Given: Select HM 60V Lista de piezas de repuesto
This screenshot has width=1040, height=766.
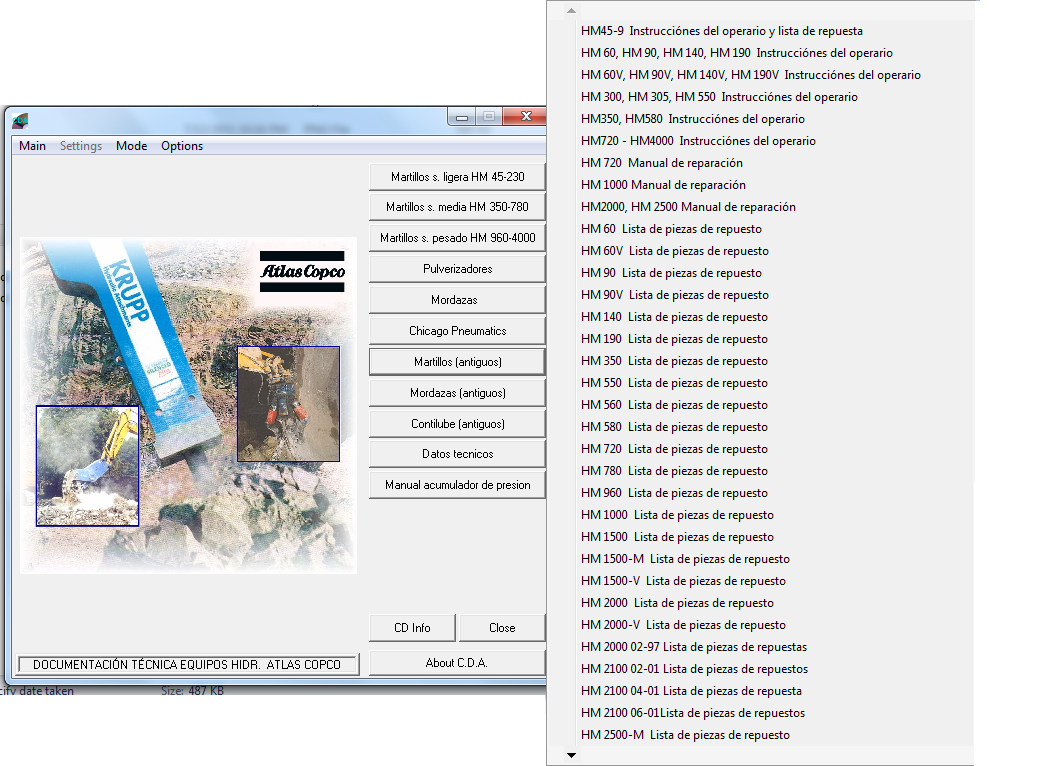Looking at the screenshot, I should (675, 251).
